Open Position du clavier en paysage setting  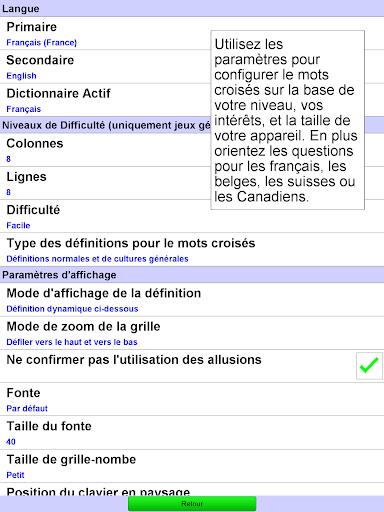[192, 489]
